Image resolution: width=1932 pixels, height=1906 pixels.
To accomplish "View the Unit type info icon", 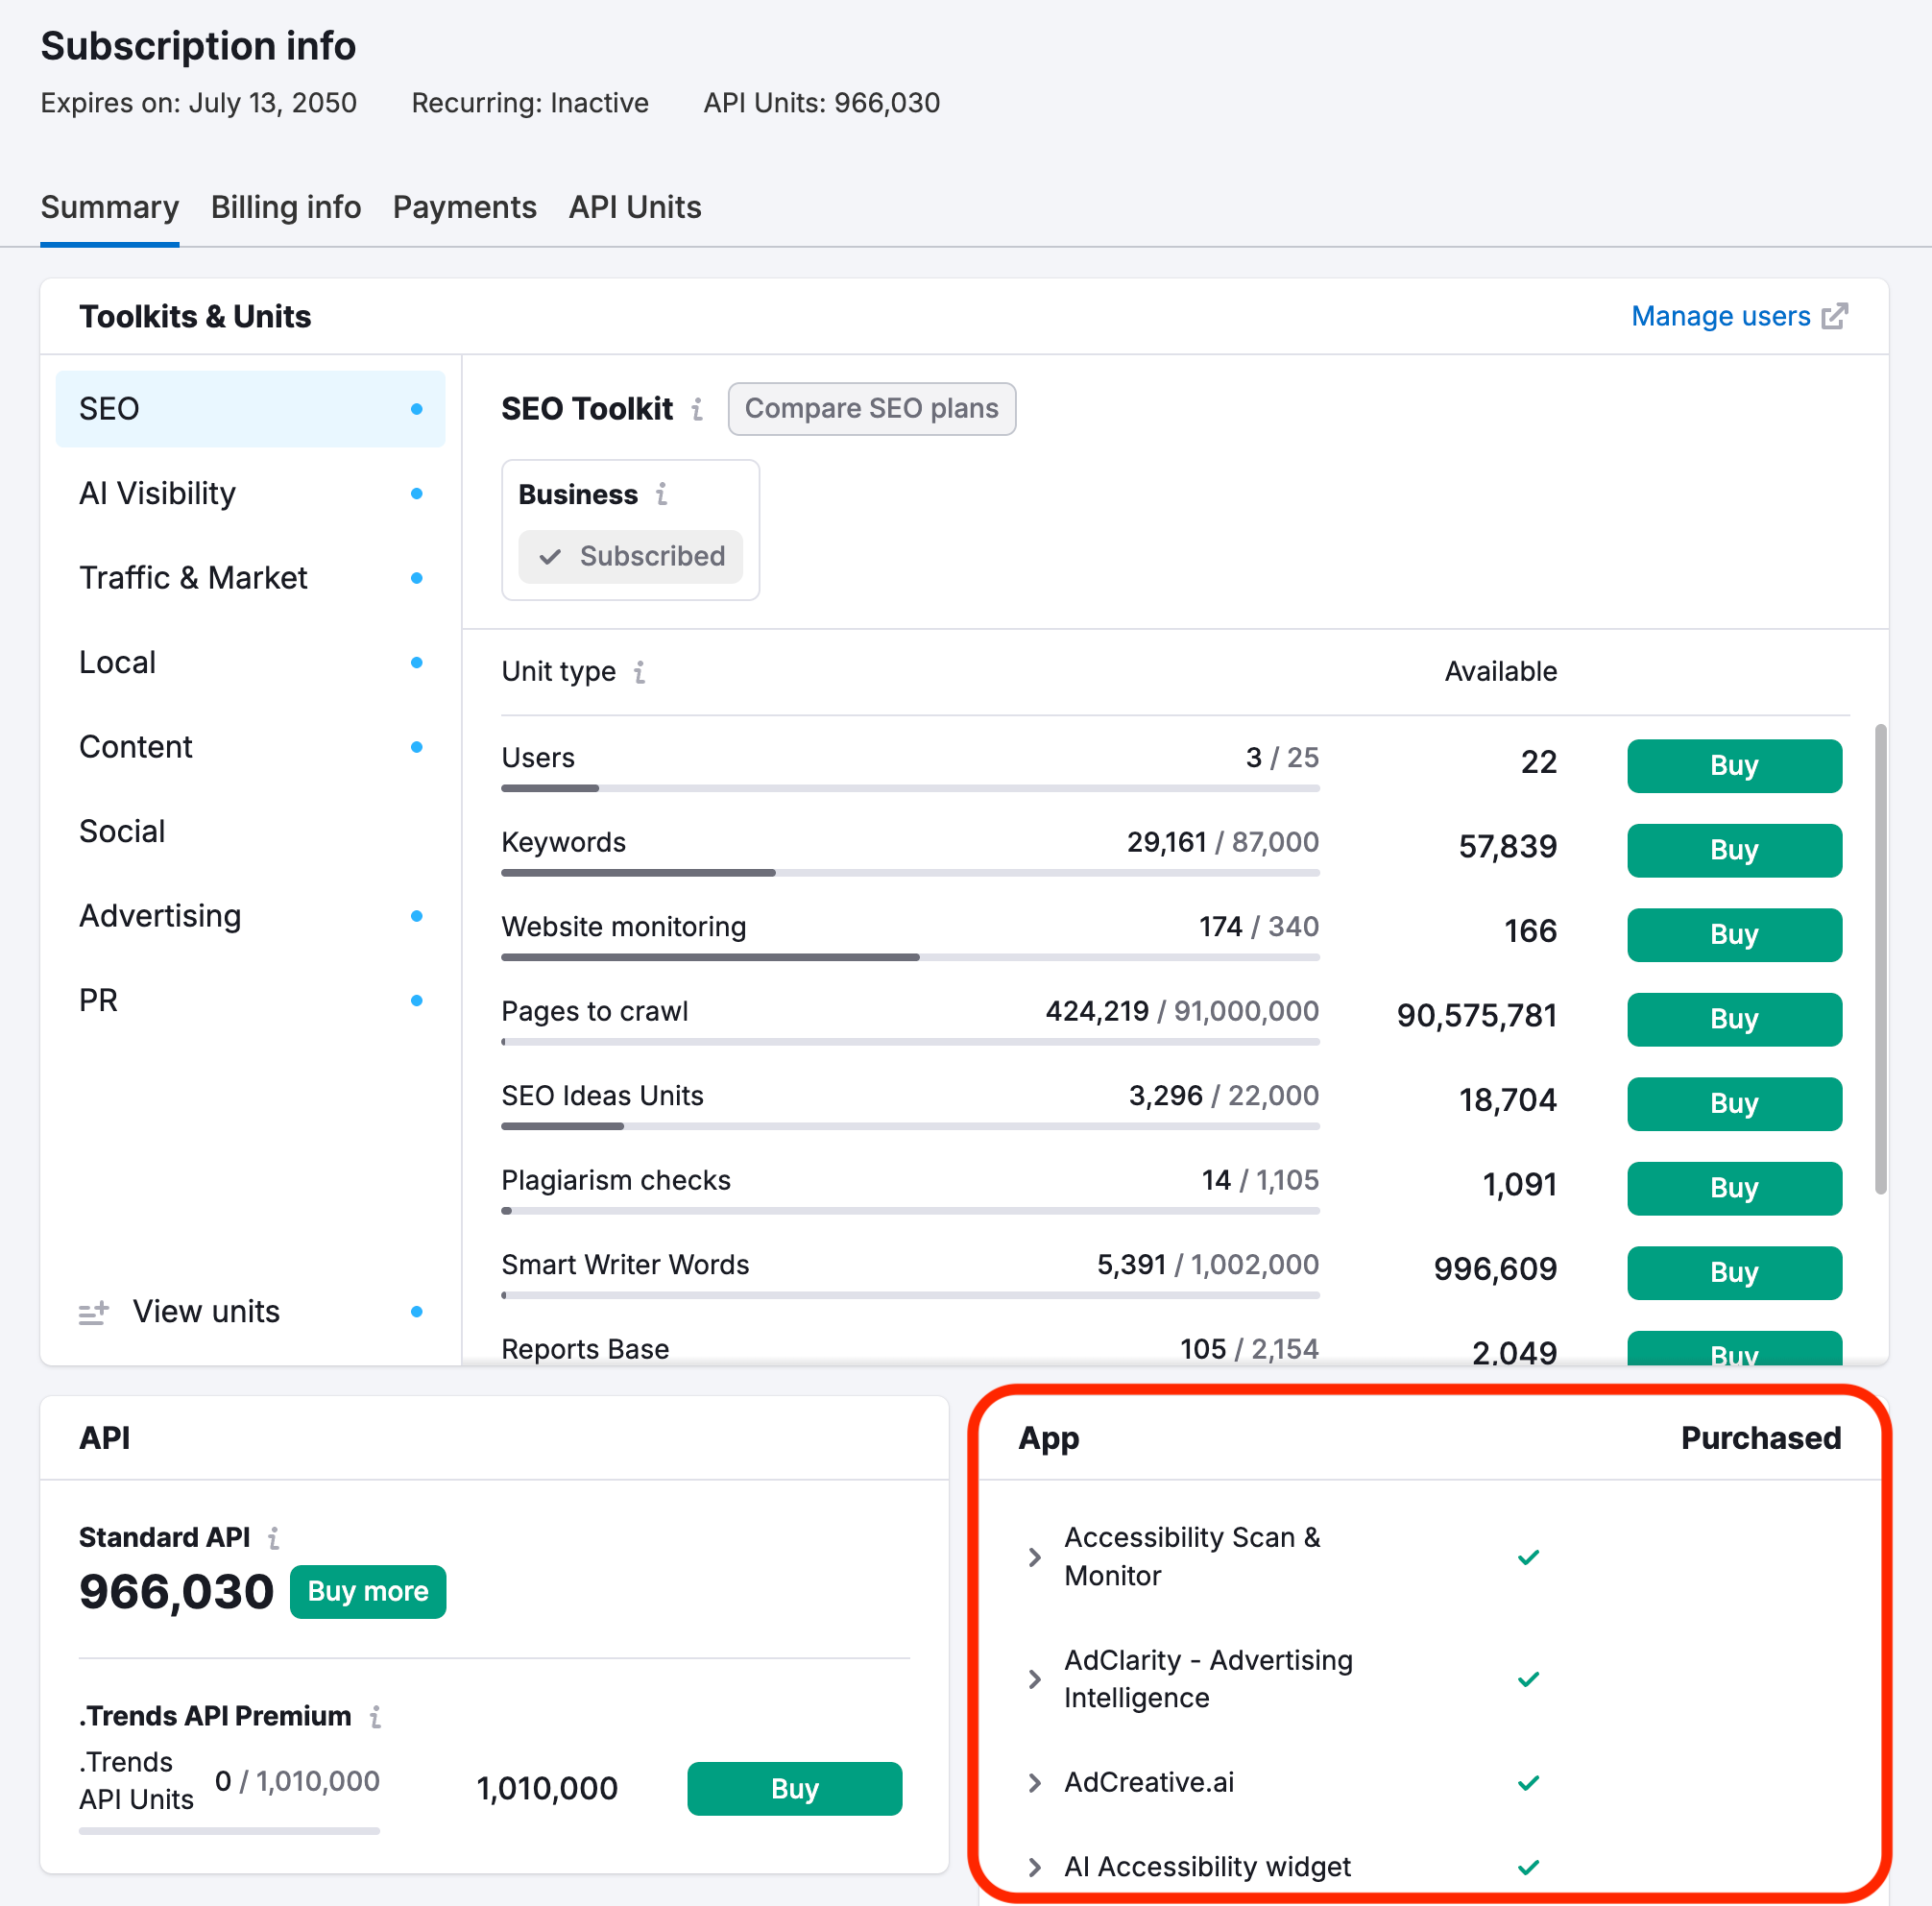I will tap(641, 673).
